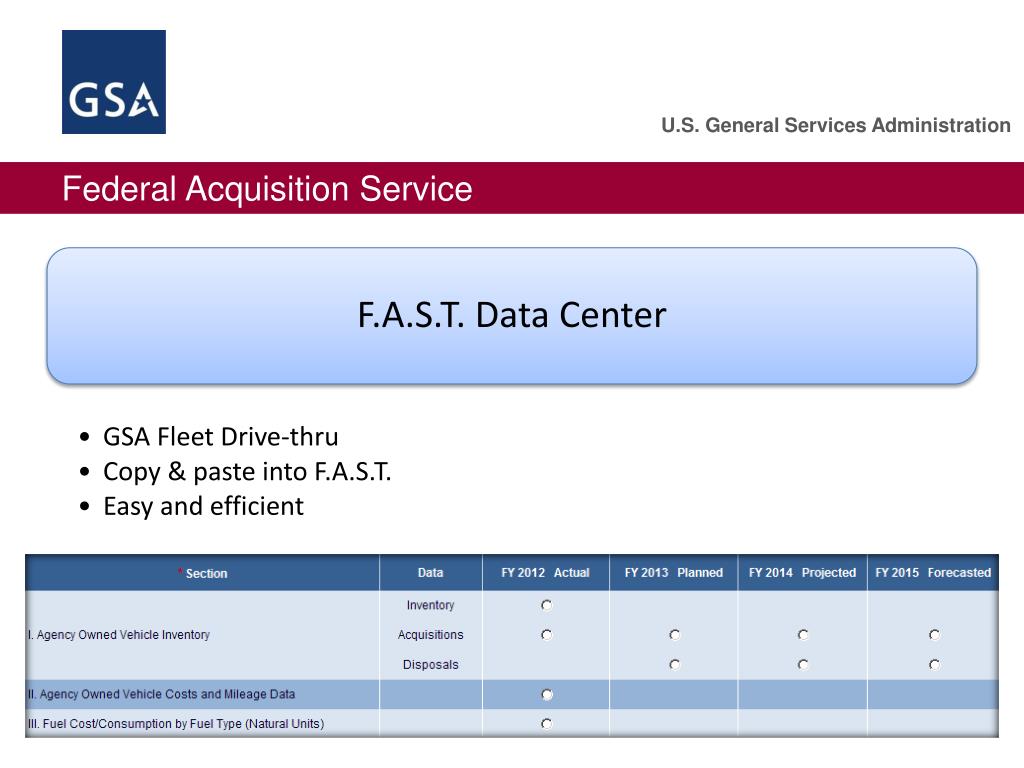
Task: Select Acquisitions radio for FY 2014 Projected
Action: click(x=803, y=635)
